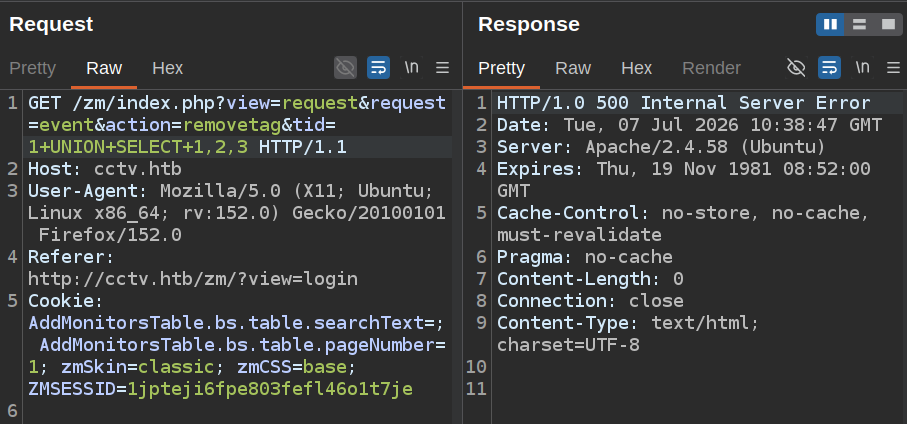
Task: Toggle \n newline display in Response panel
Action: tap(862, 67)
